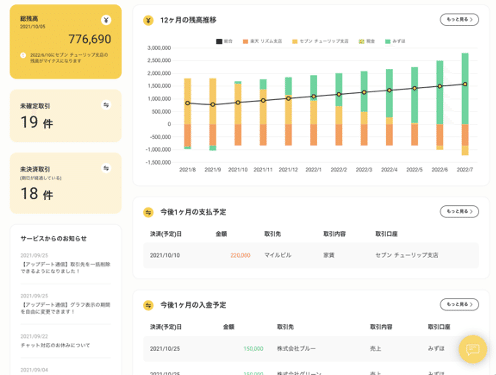496x375 pixels.
Task: Click the arrows icon next to 今後1ヶ月の支払予定
Action: pyautogui.click(x=148, y=212)
